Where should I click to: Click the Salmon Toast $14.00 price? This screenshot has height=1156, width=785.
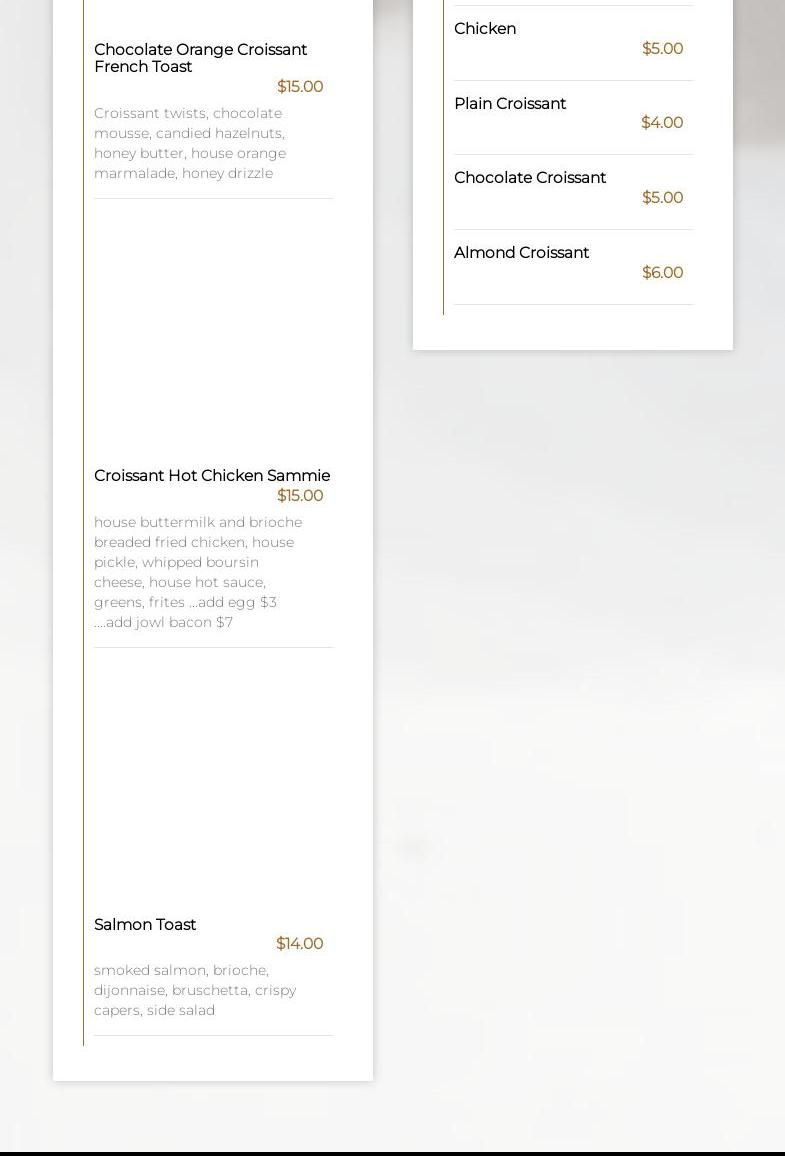pos(299,944)
